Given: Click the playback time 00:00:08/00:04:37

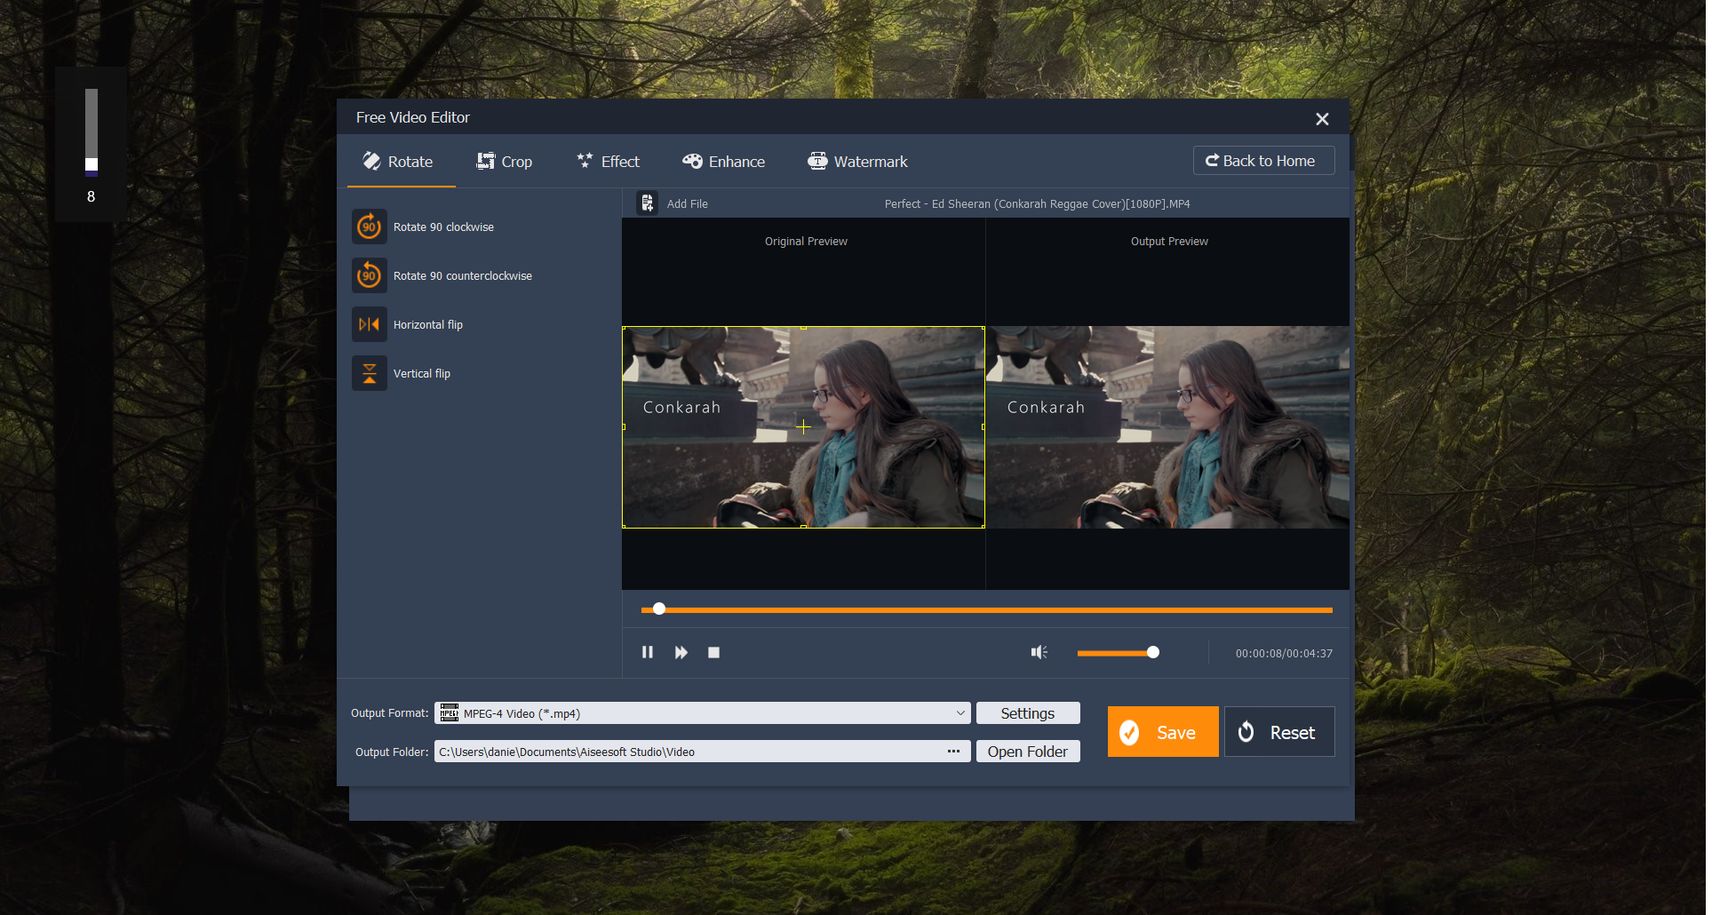Looking at the screenshot, I should point(1284,653).
